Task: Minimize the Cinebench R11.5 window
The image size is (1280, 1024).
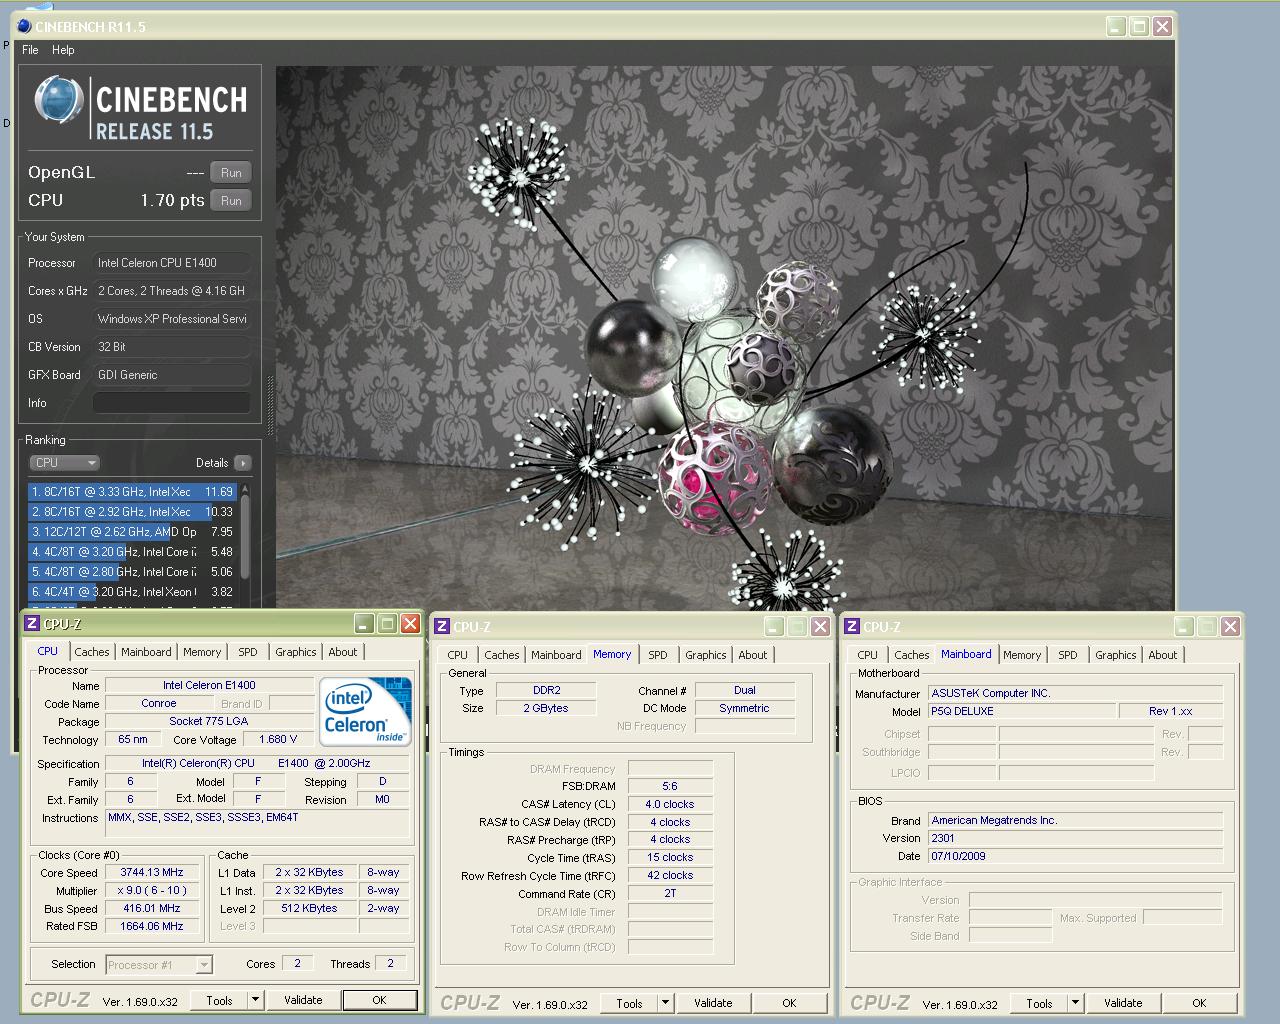Action: [x=1117, y=27]
